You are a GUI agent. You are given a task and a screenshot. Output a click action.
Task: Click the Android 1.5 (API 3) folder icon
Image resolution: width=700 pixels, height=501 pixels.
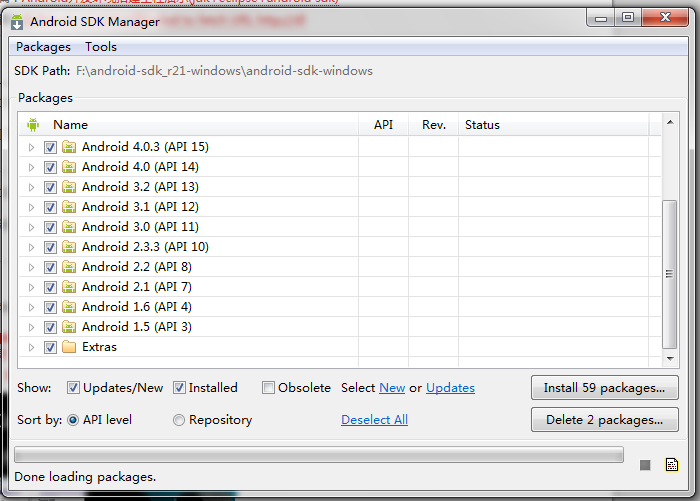click(x=69, y=327)
